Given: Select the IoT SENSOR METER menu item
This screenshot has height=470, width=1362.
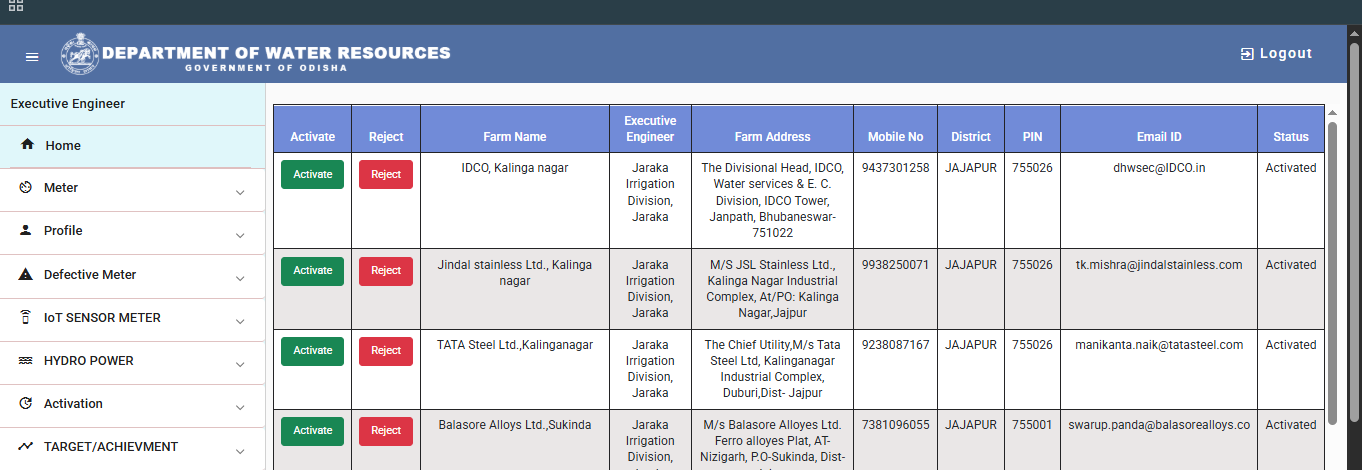Looking at the screenshot, I should pyautogui.click(x=132, y=318).
